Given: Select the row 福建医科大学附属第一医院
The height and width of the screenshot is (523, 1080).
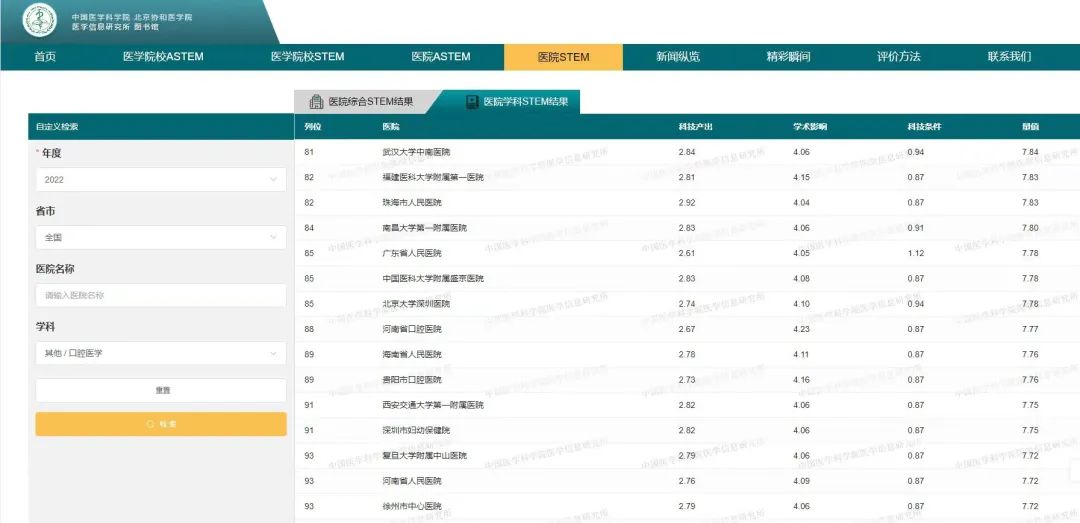Looking at the screenshot, I should click(687, 177).
